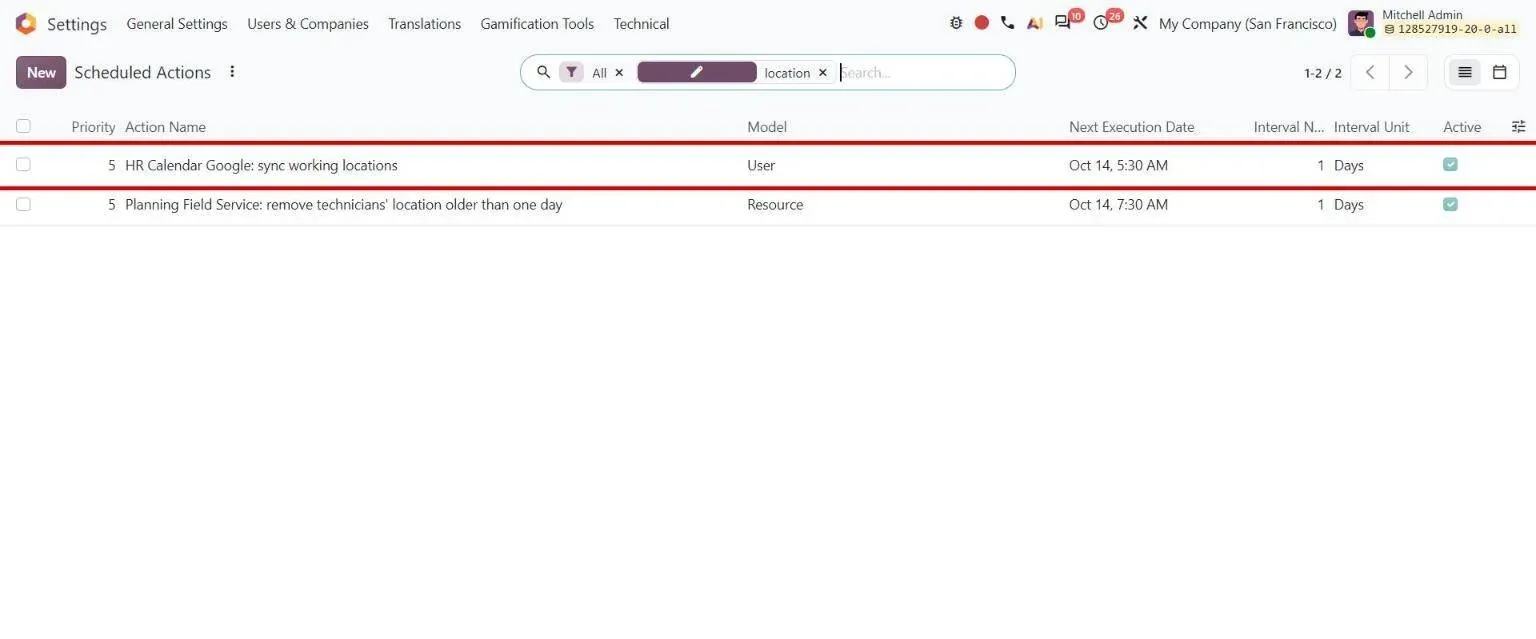Select all rows with the header checkbox
Screen dimensions: 1536x639
(23, 126)
